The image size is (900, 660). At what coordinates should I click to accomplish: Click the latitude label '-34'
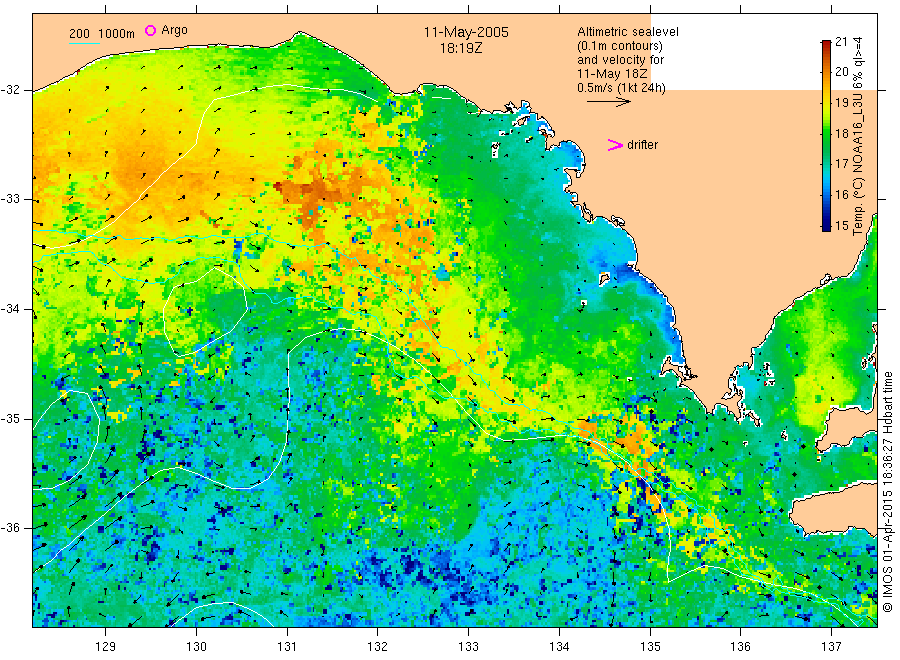pos(10,309)
